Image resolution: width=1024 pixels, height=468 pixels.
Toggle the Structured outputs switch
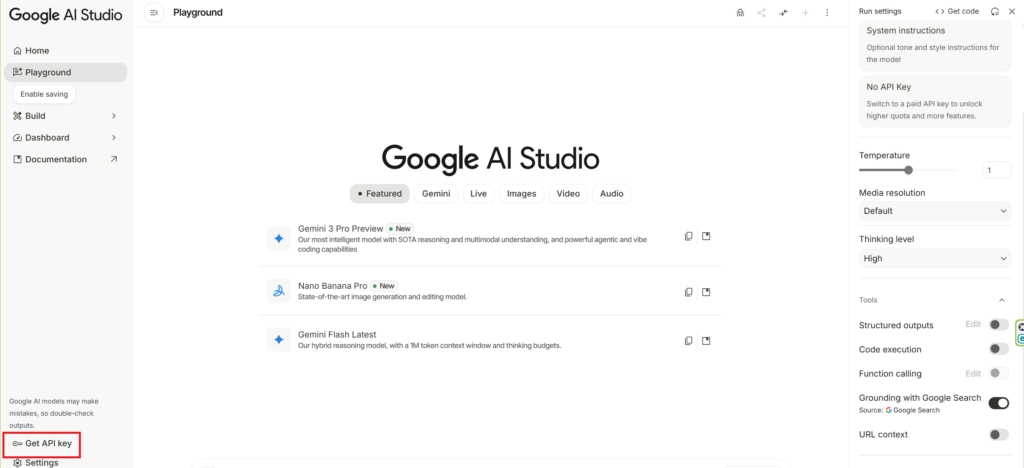(x=998, y=325)
